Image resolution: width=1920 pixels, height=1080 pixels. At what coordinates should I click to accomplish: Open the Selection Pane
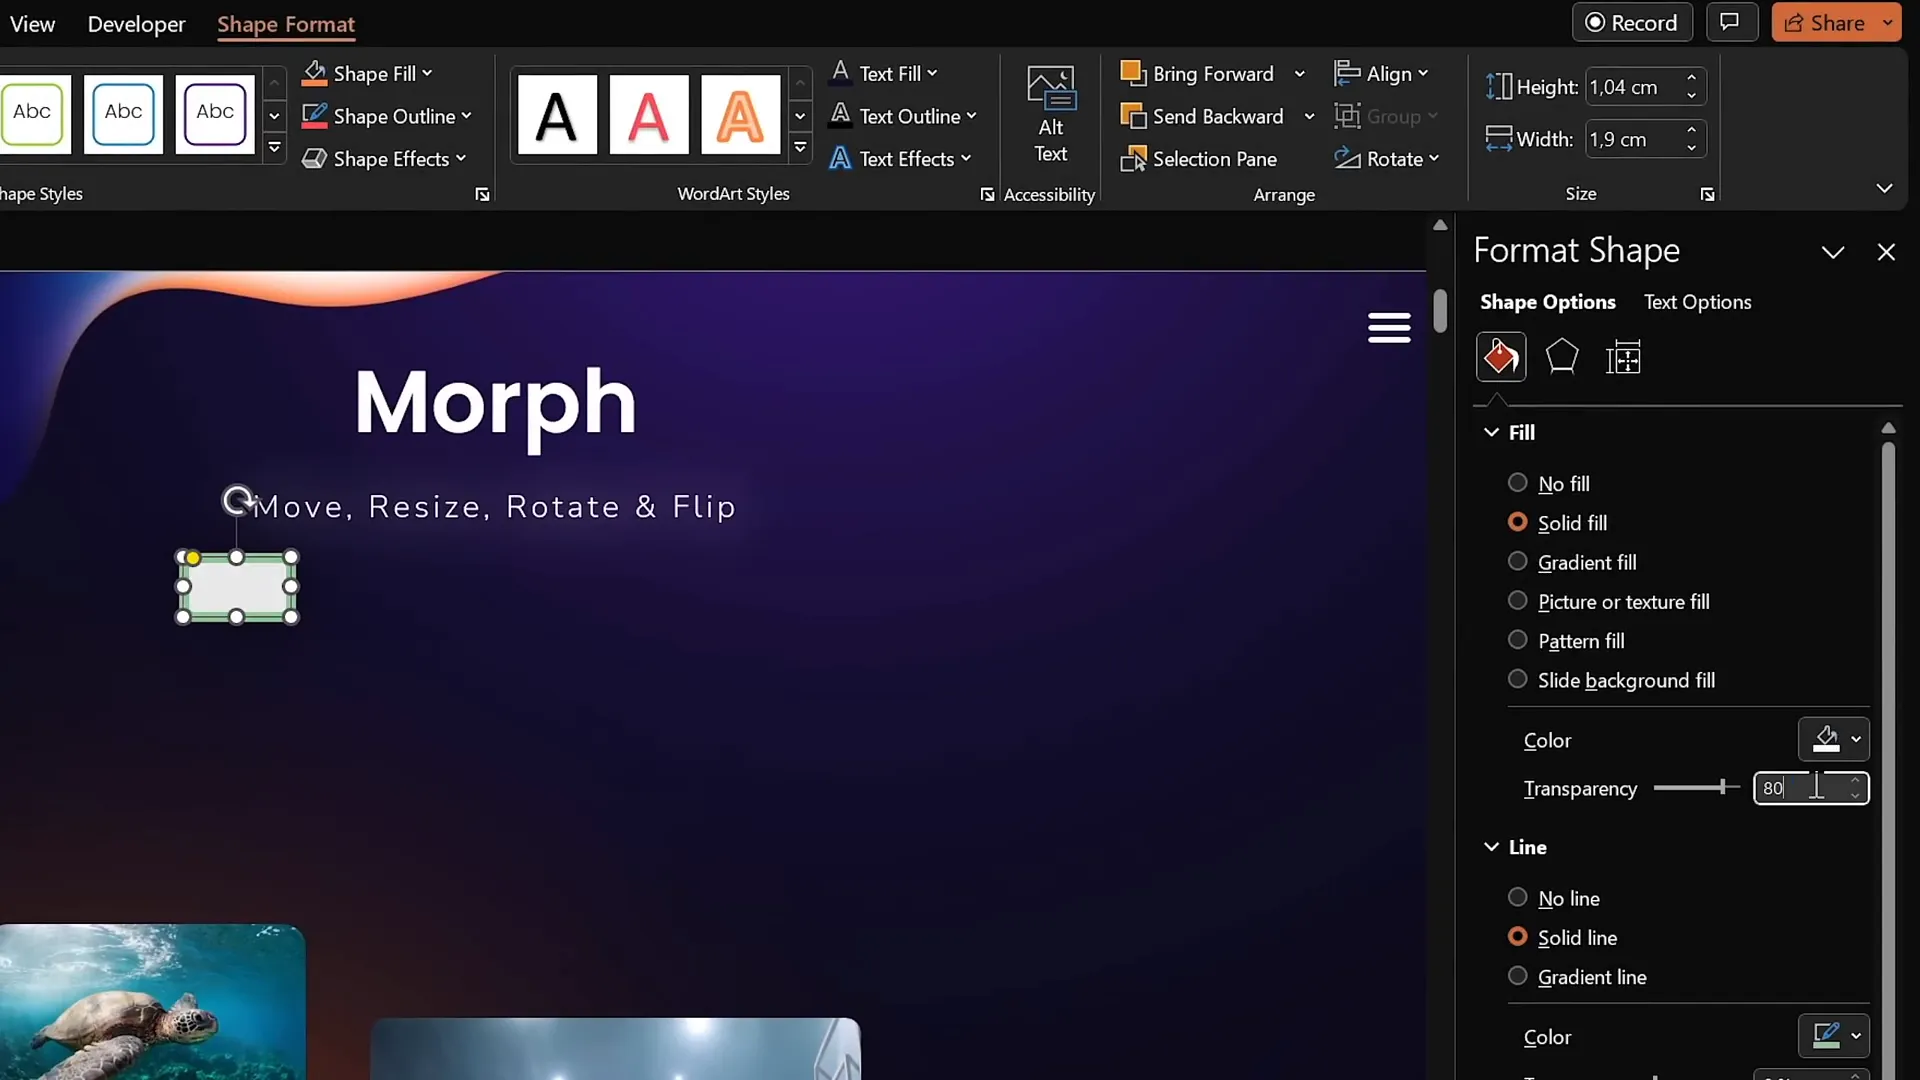[x=1199, y=159]
